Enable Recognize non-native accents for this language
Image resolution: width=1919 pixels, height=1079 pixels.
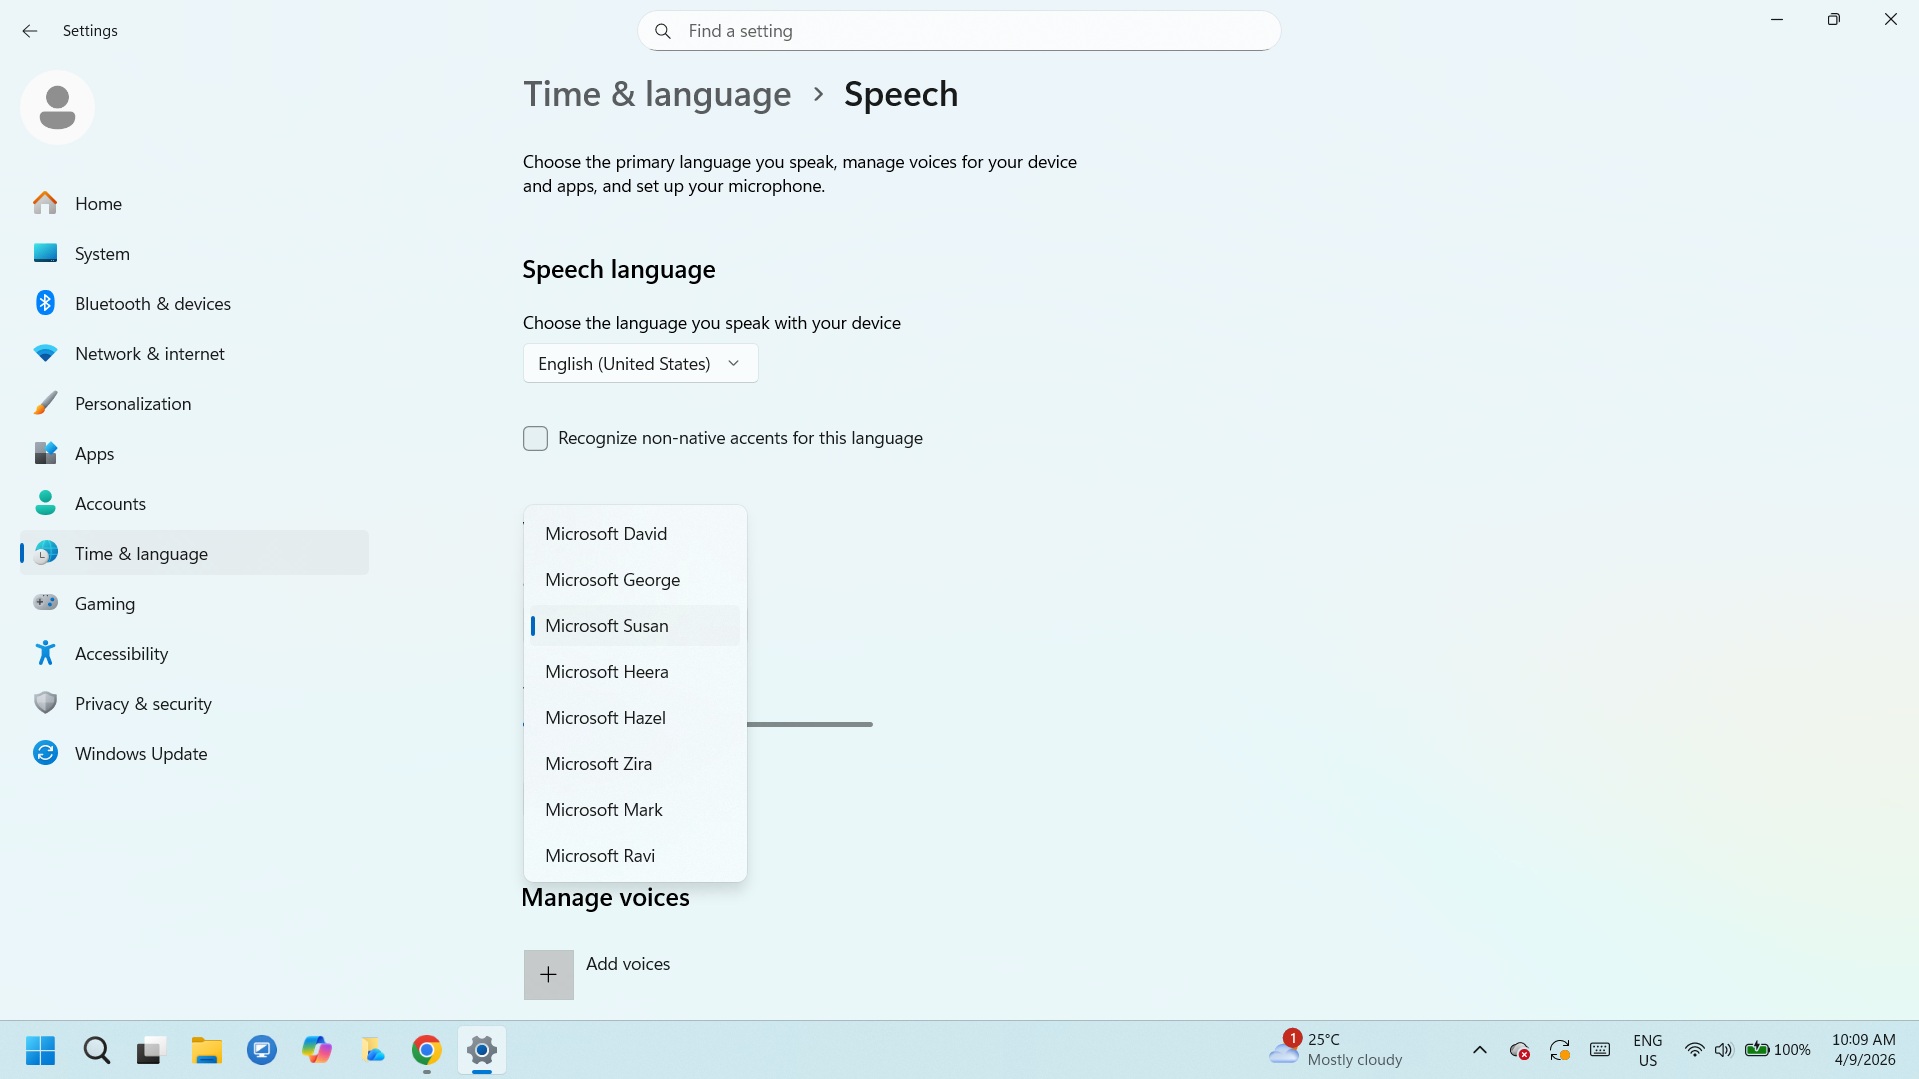tap(535, 438)
